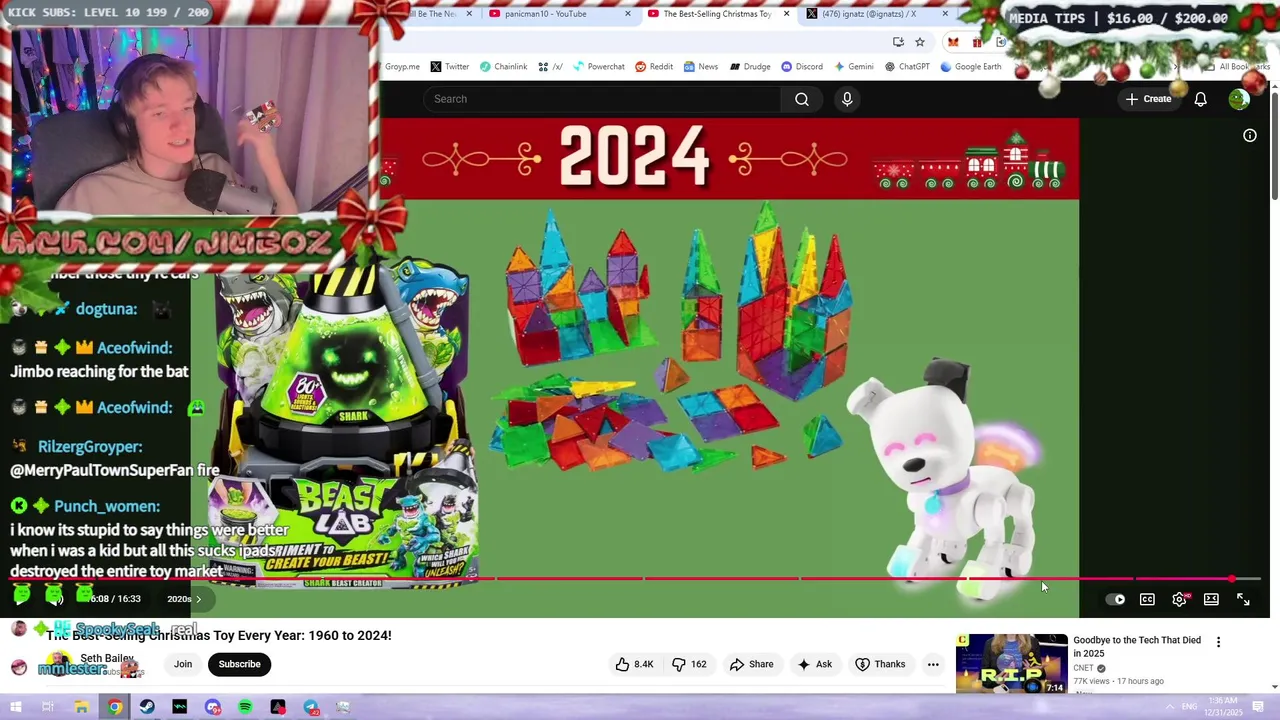The image size is (1280, 720).
Task: Click the Ask button under the video
Action: 814,664
